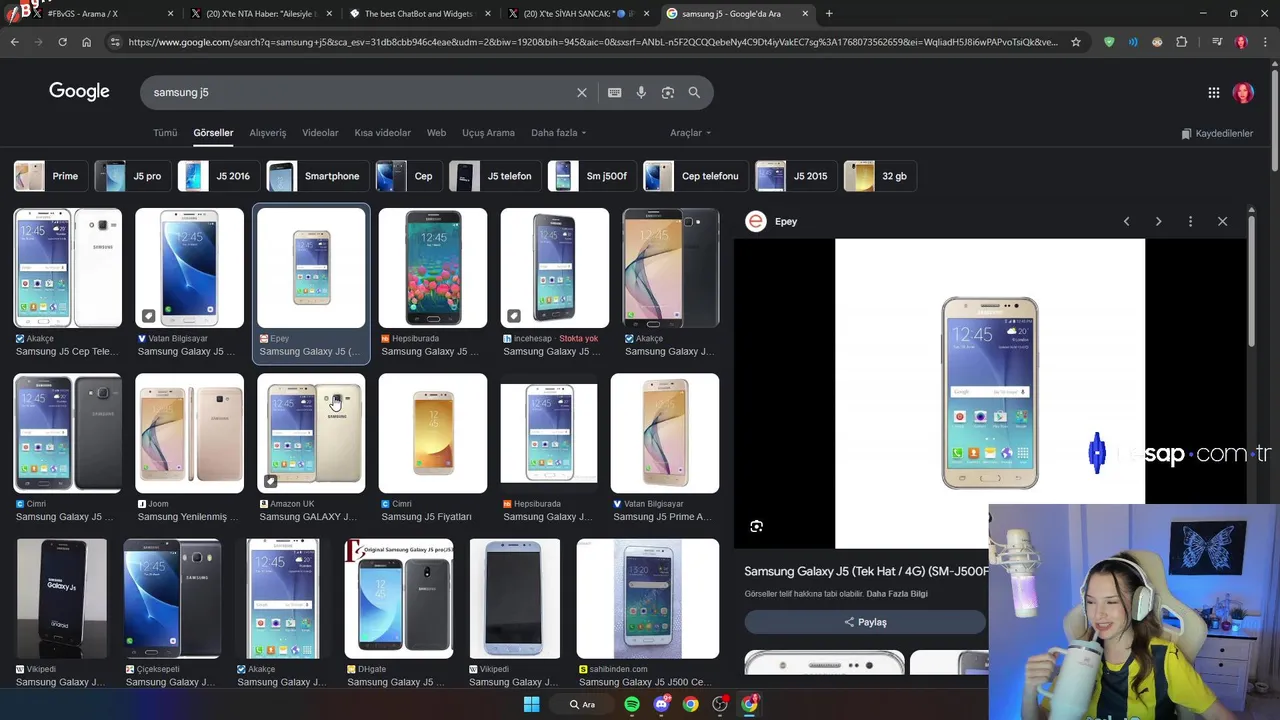Screen dimensions: 1280x720
Task: Open OBS Studio from the taskbar
Action: click(x=720, y=704)
